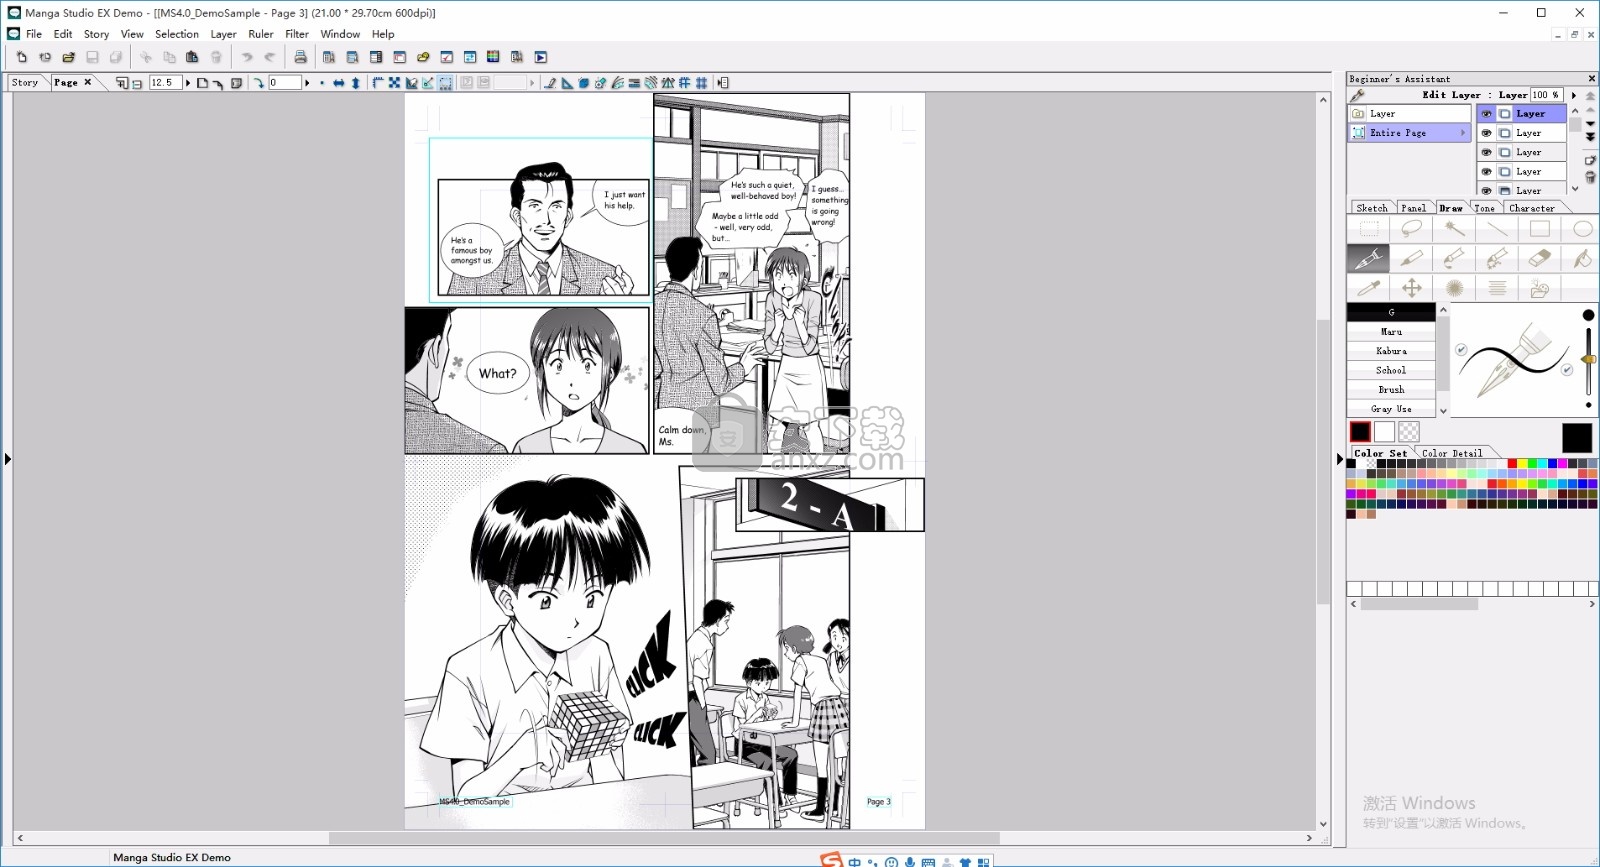The image size is (1600, 867).
Task: Choose the Kabura pen preset
Action: coord(1391,351)
